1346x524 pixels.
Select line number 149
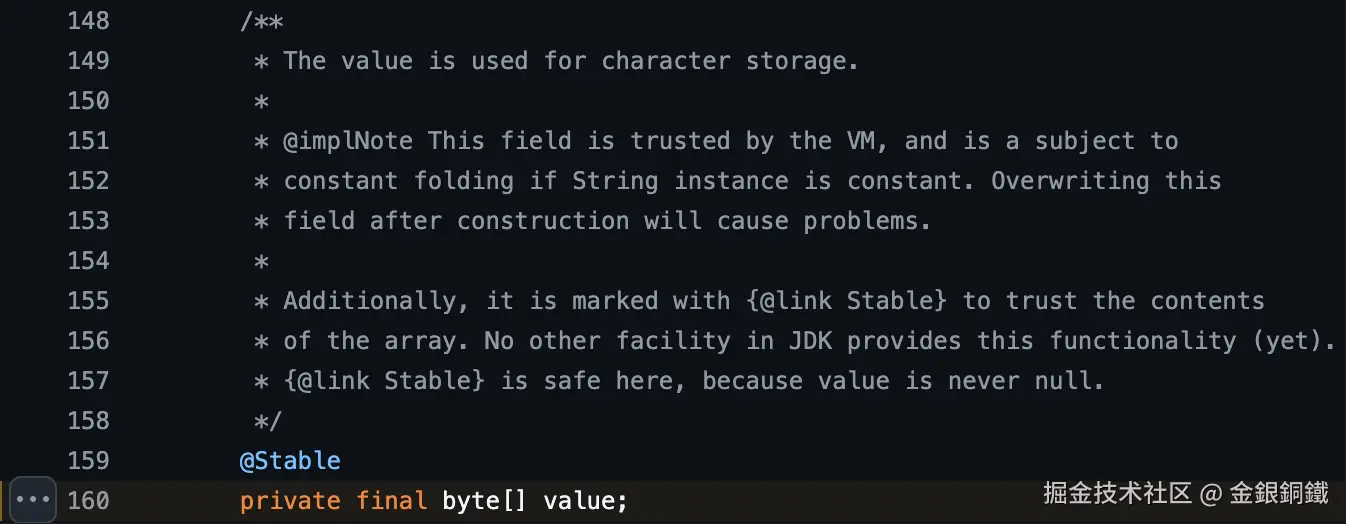coord(88,61)
